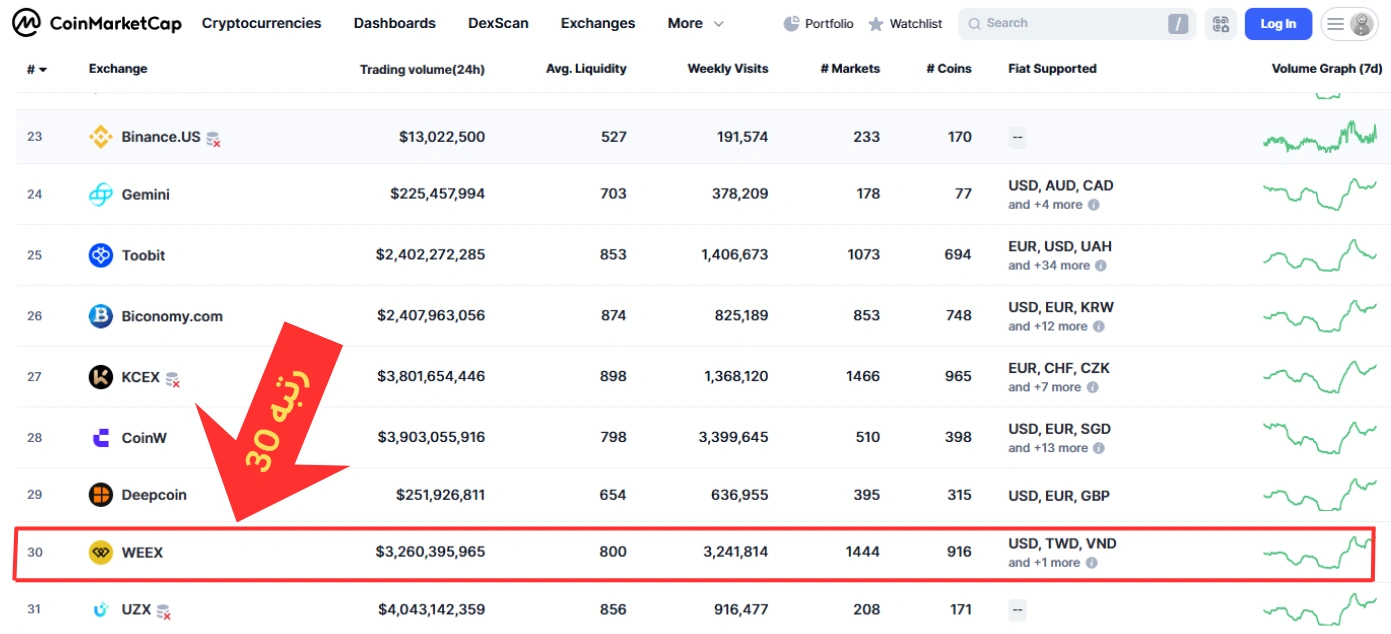Sort by # Coins column

point(949,69)
